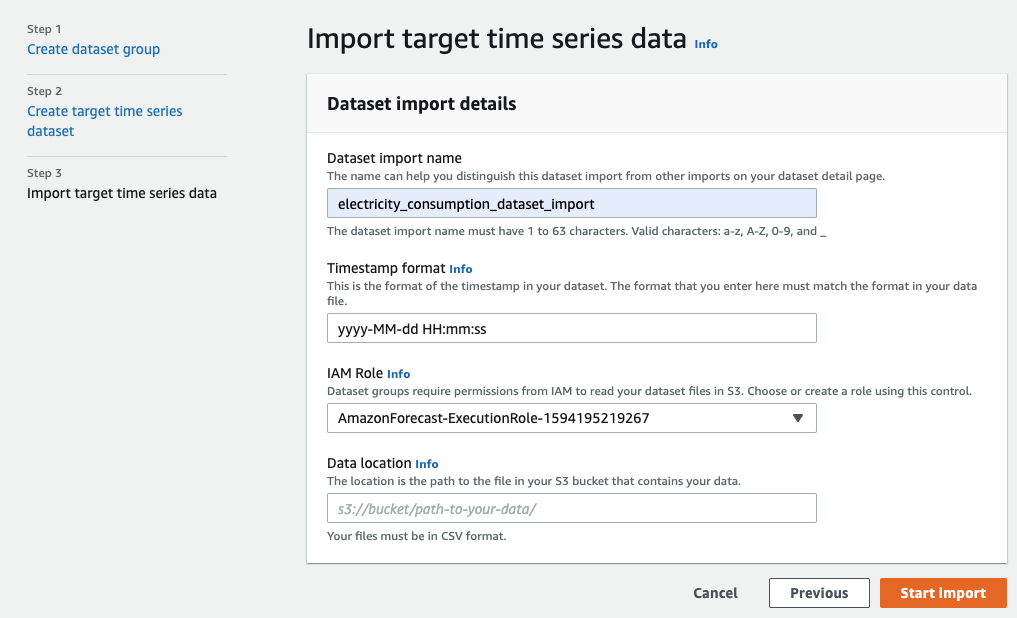Go to Create dataset group step
The width and height of the screenshot is (1017, 618).
[x=93, y=49]
